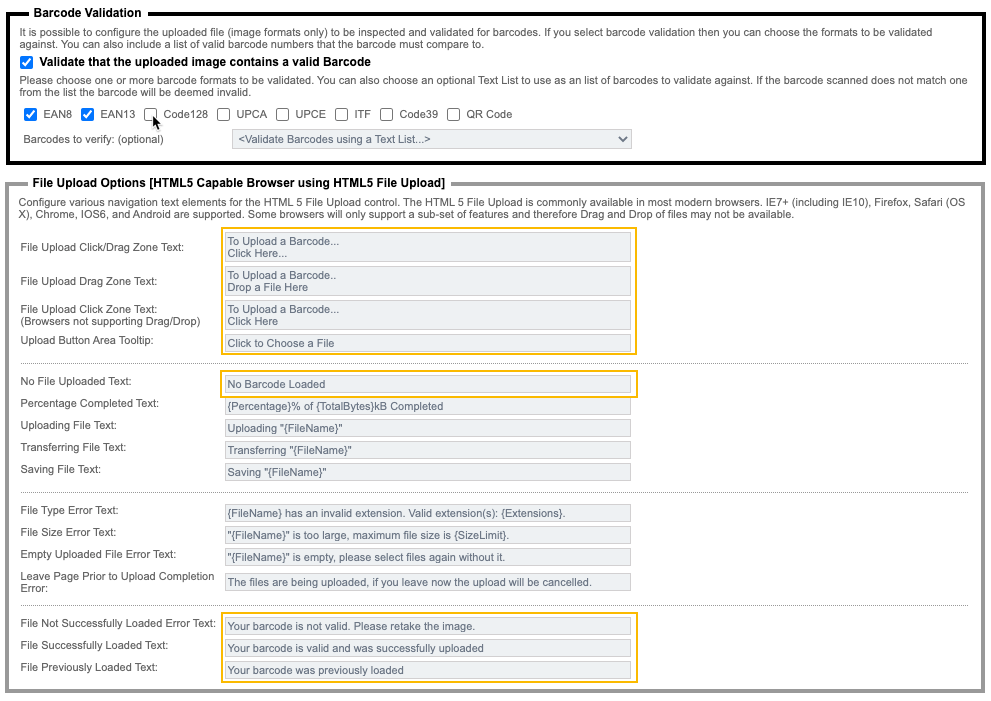Focus the No File Uploaded Text field
This screenshot has height=701, width=991.
pos(428,384)
